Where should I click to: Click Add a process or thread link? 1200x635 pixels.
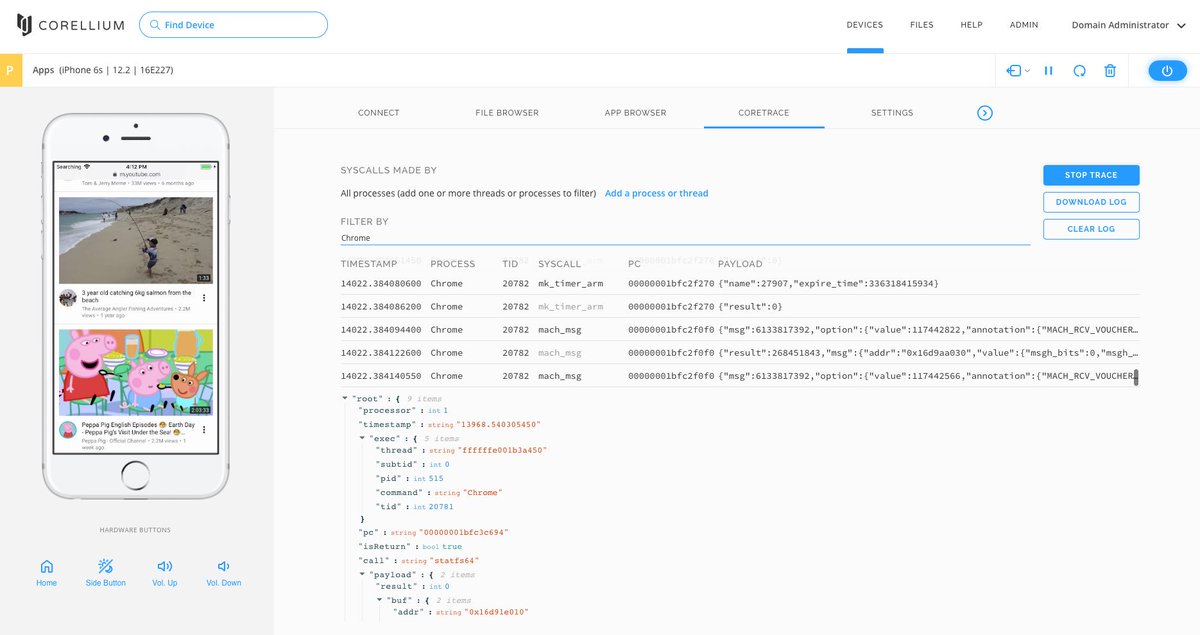(656, 193)
